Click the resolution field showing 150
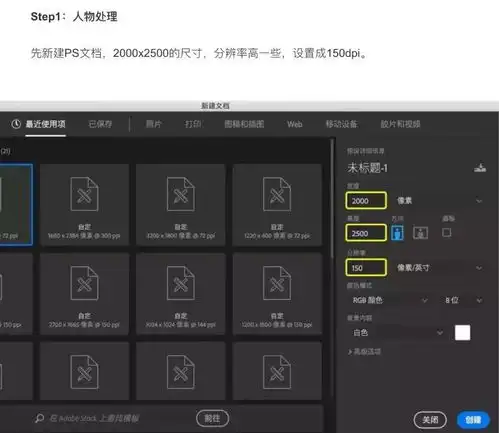Viewport: 499px width, 433px height. (x=366, y=268)
